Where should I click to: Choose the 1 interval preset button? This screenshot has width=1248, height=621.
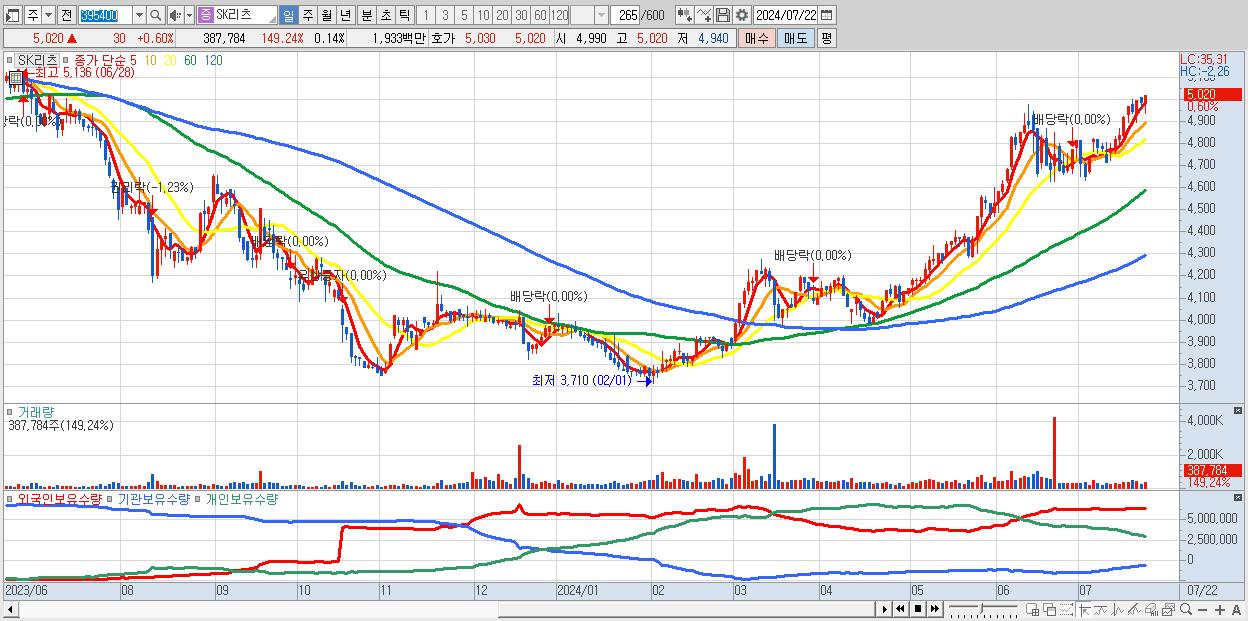coord(425,15)
